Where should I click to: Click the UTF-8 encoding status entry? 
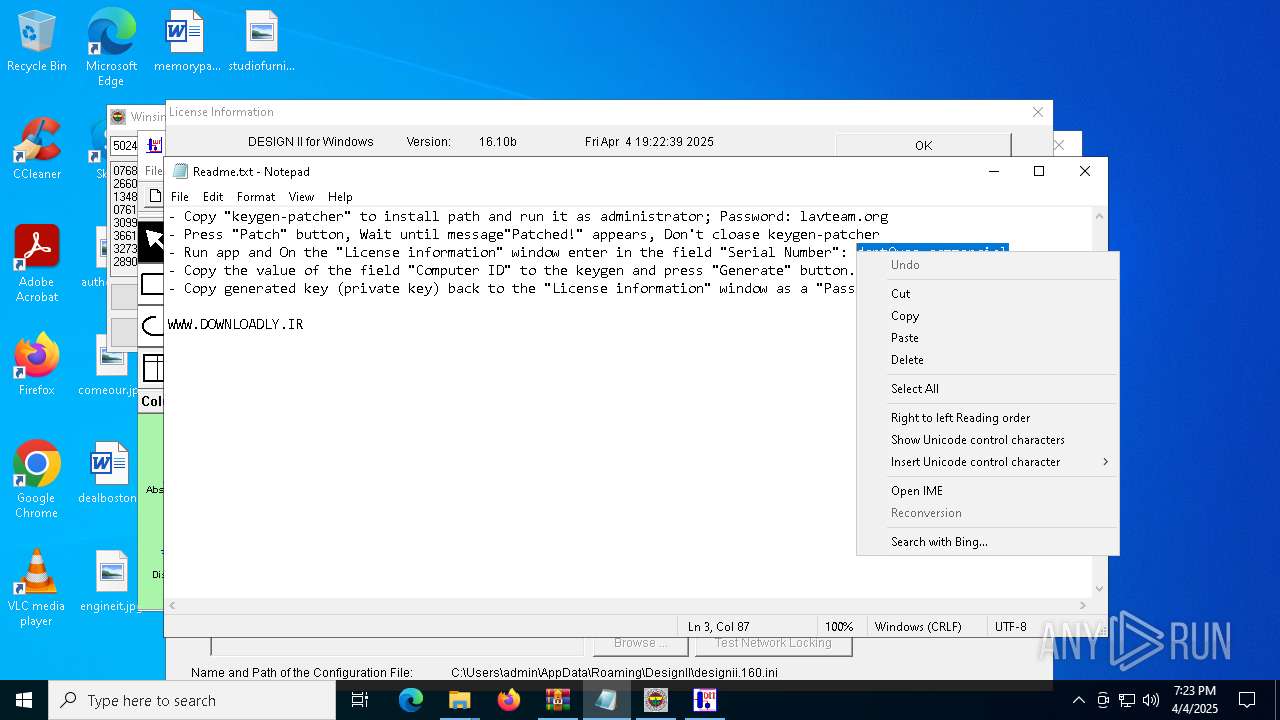(x=1010, y=627)
